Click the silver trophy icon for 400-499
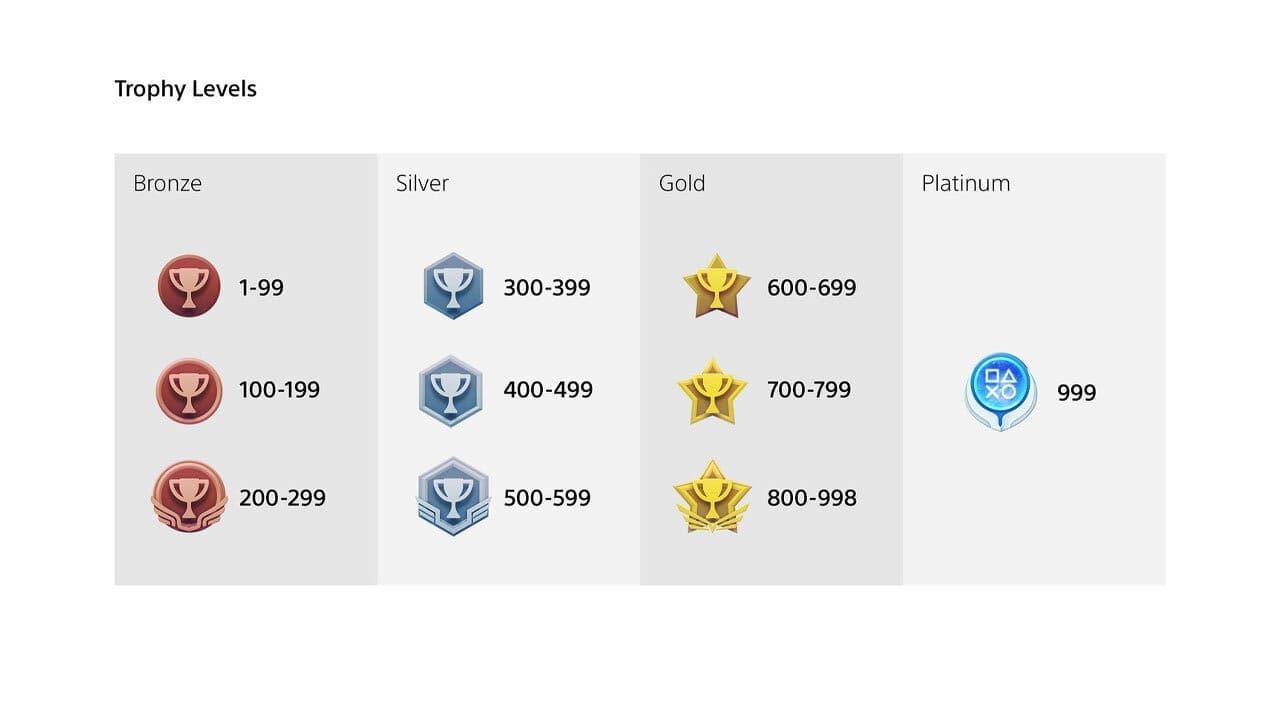Screen dimensions: 1280x720 click(x=451, y=390)
